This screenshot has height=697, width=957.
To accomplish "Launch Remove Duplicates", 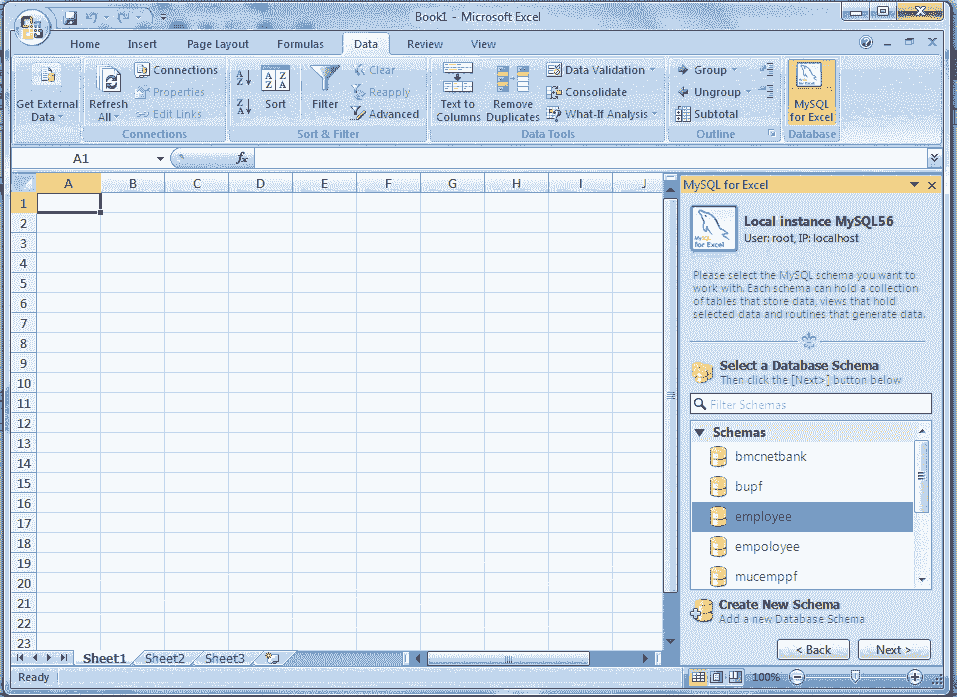I will pos(512,90).
